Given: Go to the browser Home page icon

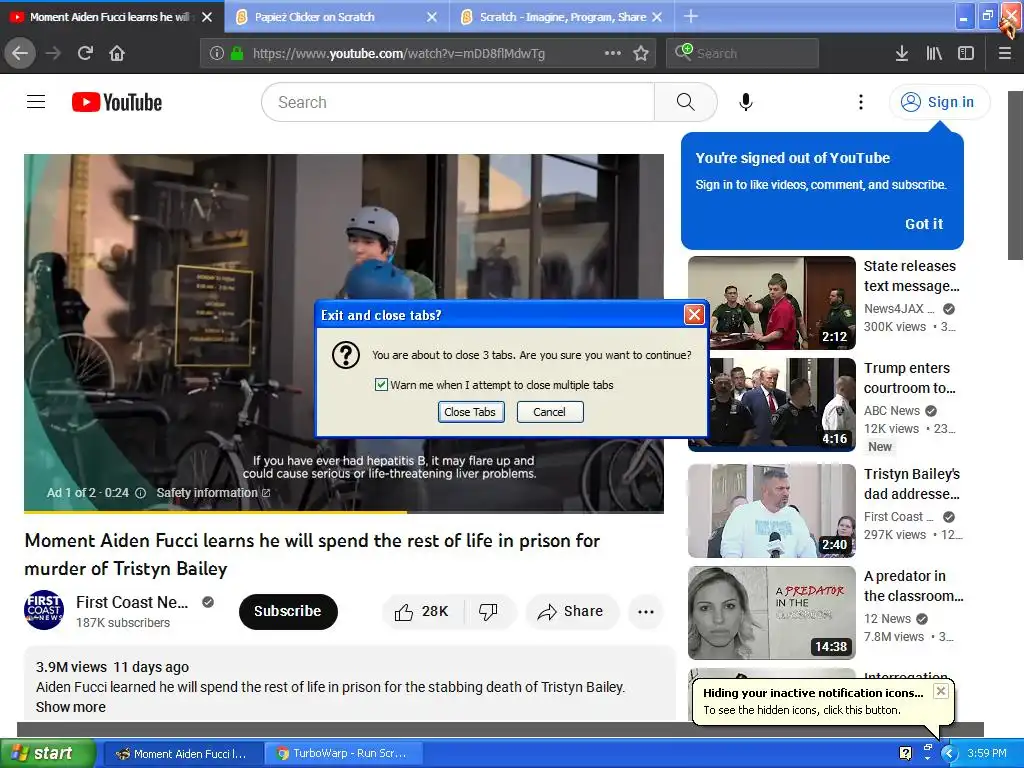Looking at the screenshot, I should (117, 54).
